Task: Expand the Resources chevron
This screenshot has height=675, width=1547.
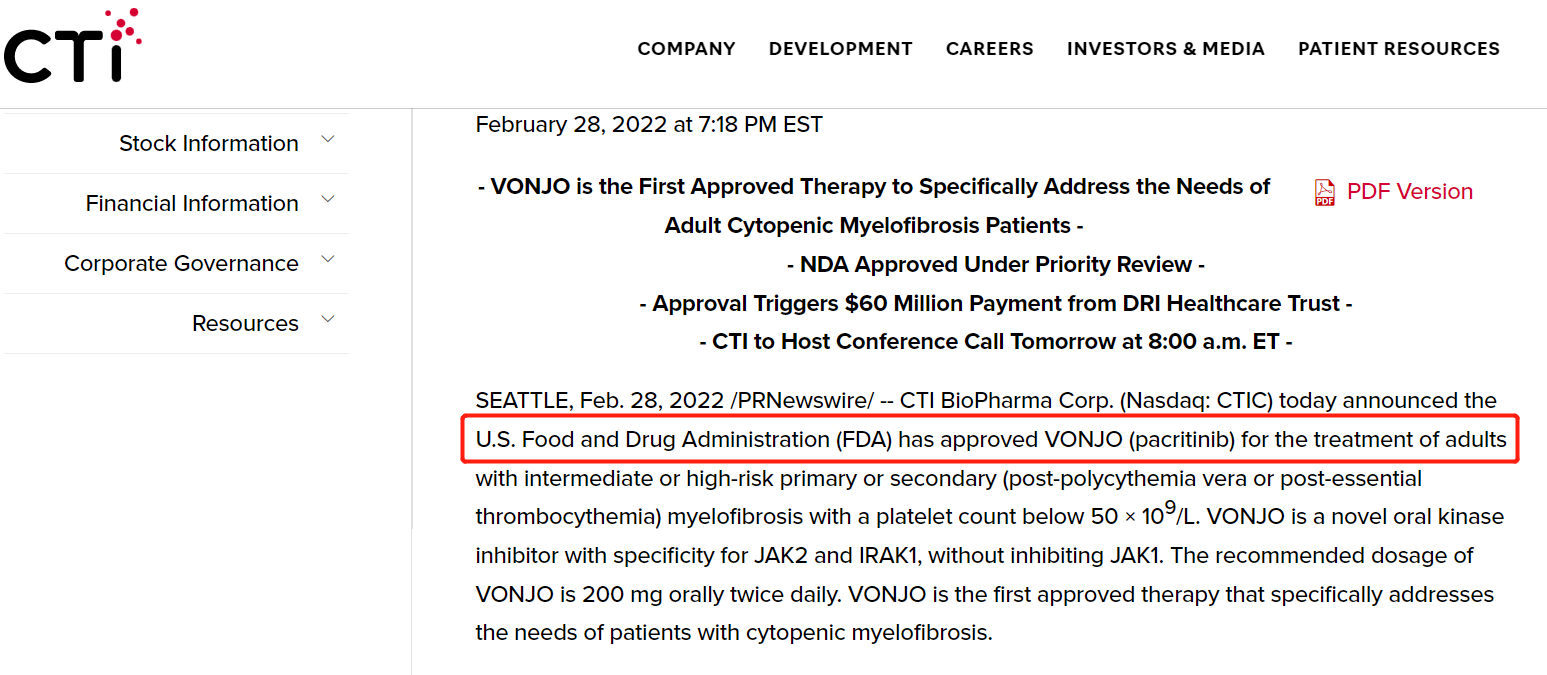Action: click(327, 320)
